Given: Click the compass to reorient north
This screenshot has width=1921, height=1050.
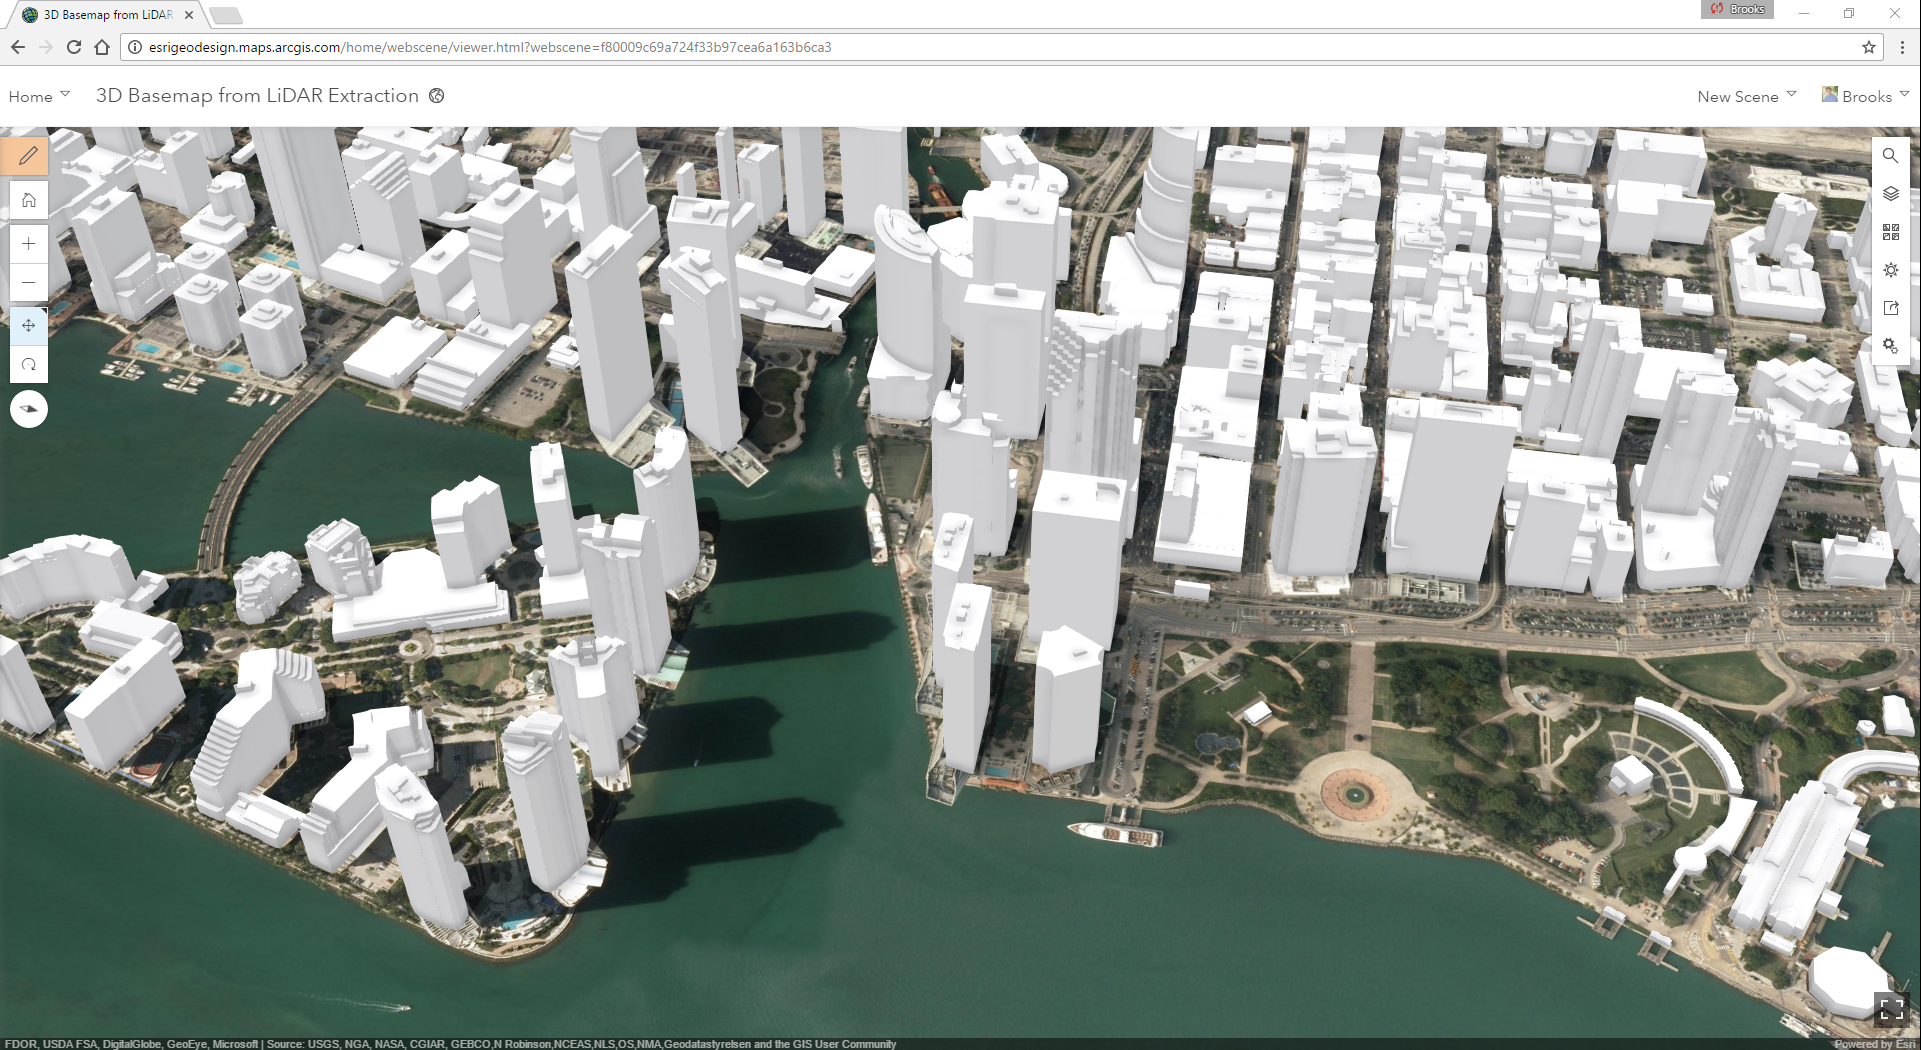Looking at the screenshot, I should (x=29, y=409).
